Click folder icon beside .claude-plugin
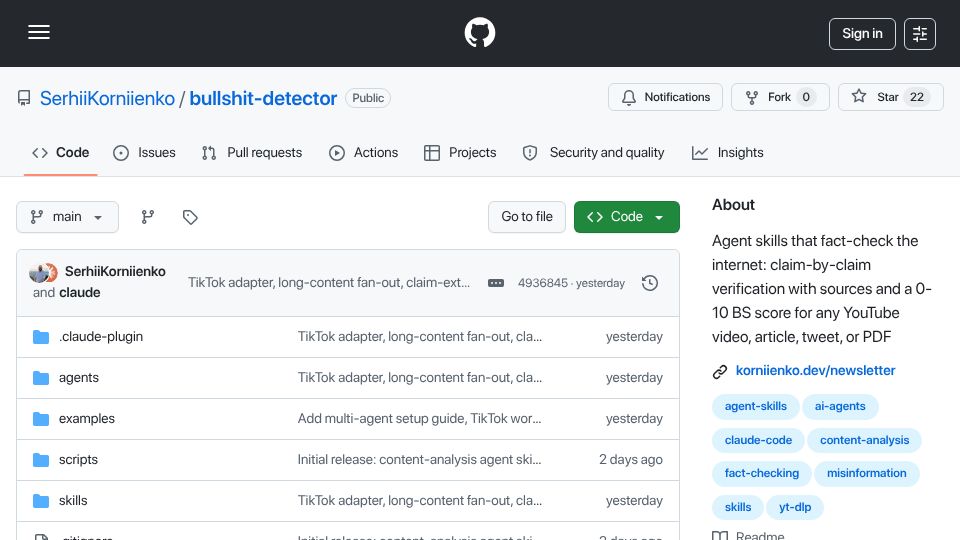This screenshot has width=960, height=540. (x=41, y=337)
